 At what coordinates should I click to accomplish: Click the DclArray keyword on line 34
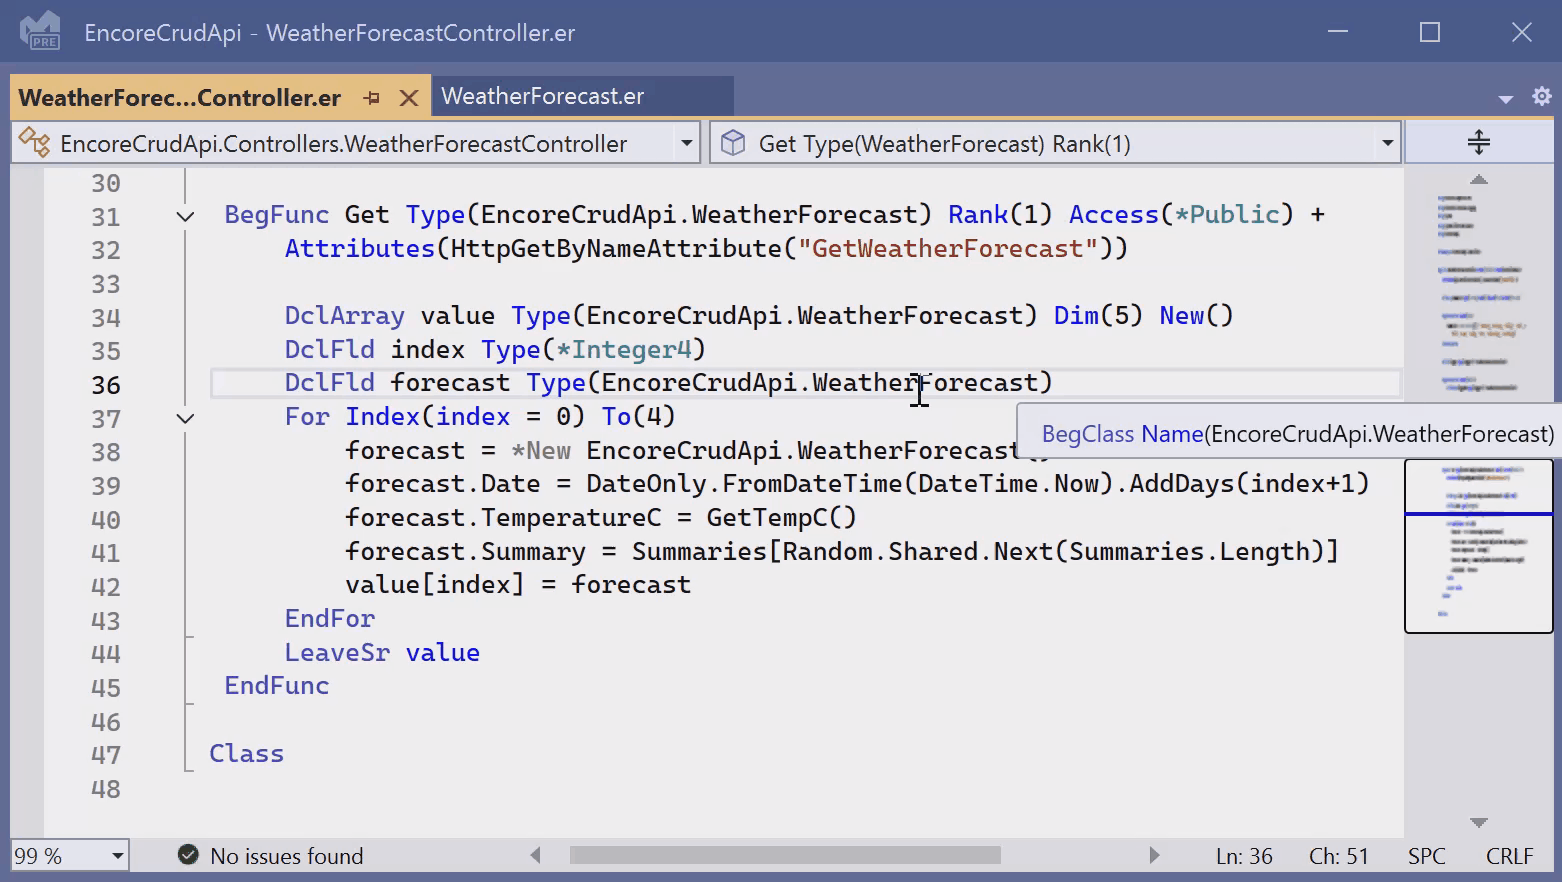(345, 315)
